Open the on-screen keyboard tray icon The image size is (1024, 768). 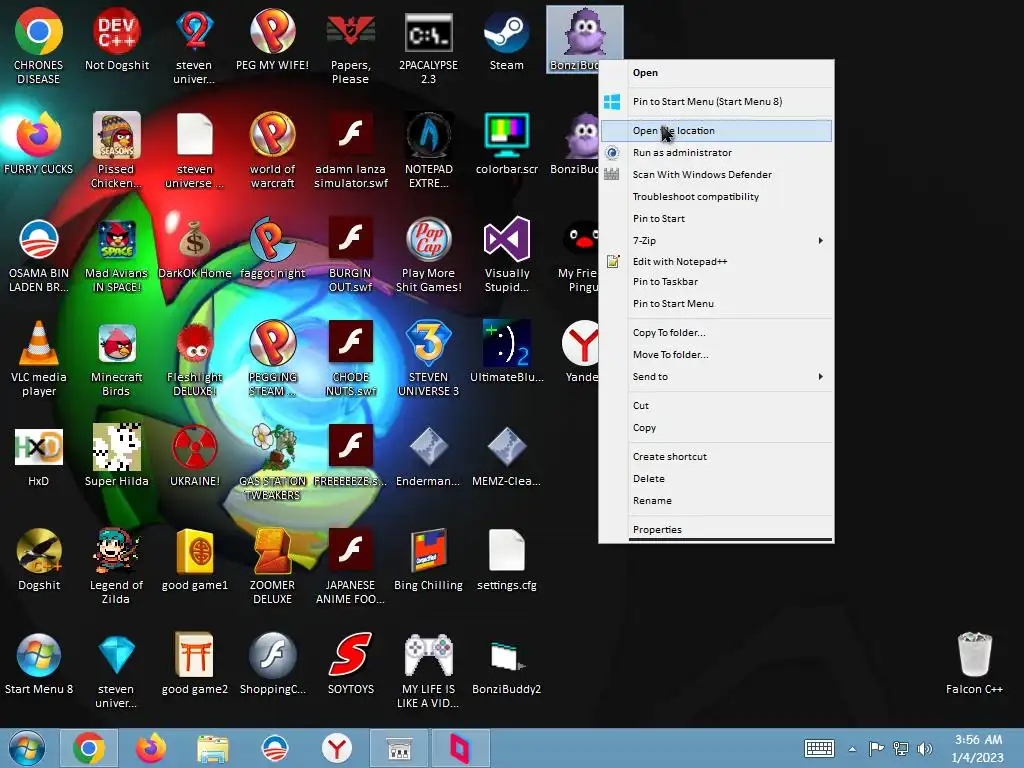[819, 748]
